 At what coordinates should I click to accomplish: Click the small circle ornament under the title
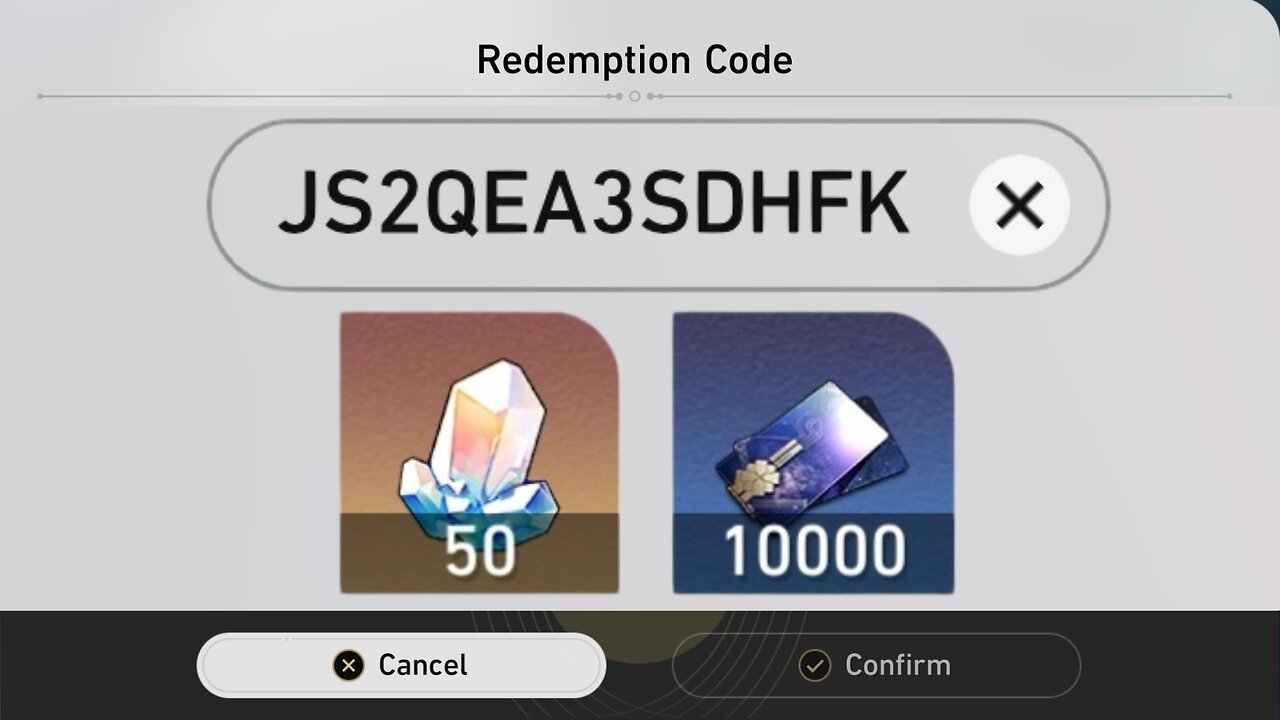634,96
